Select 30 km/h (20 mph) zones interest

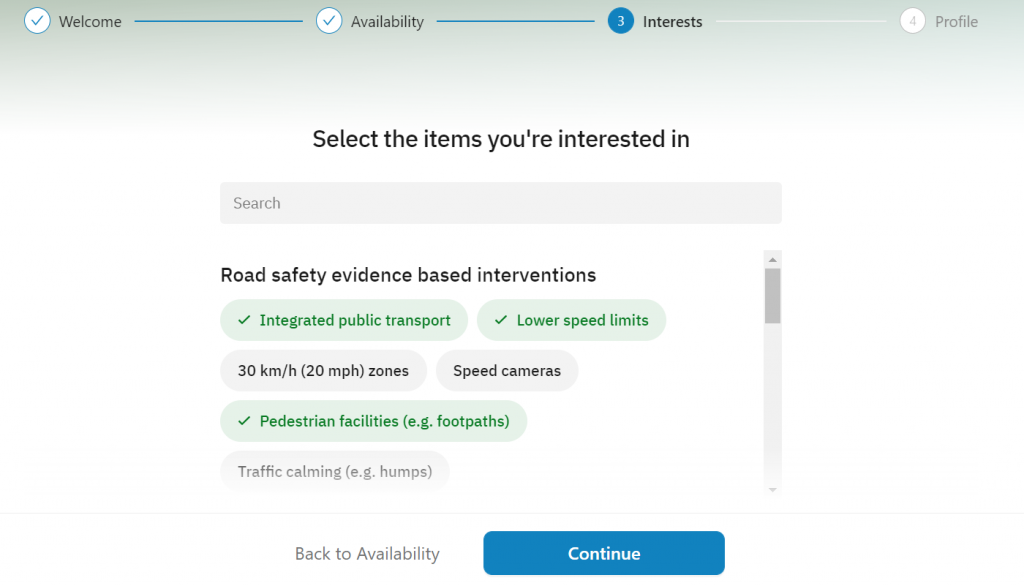point(323,370)
